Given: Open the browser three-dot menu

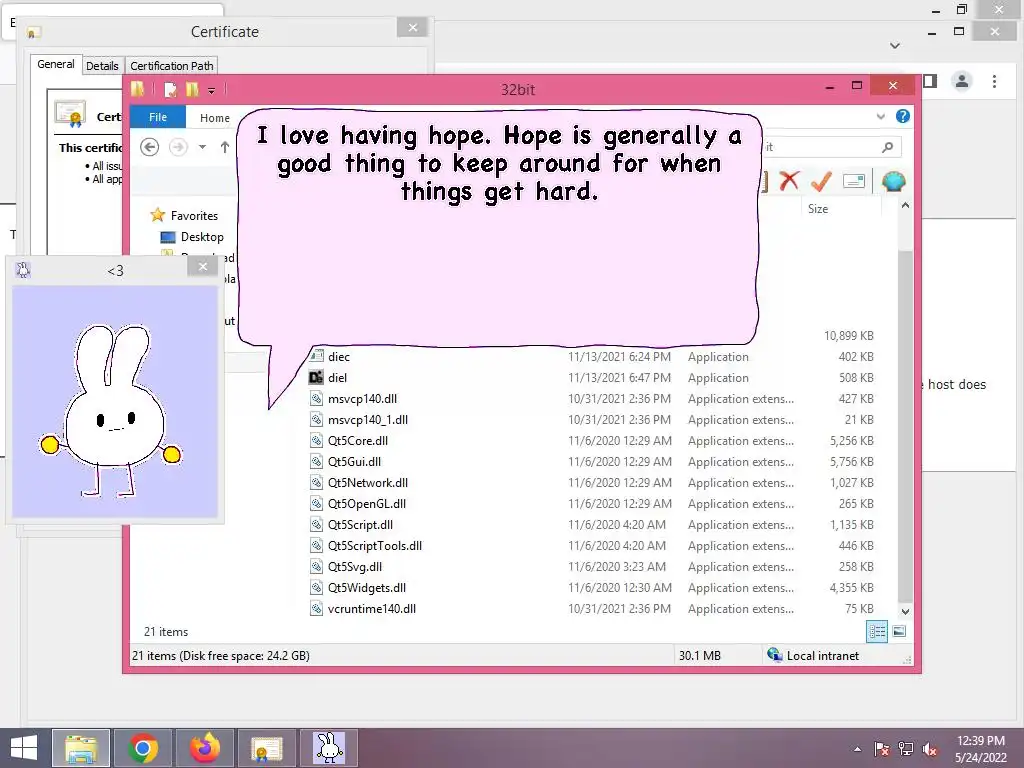Looking at the screenshot, I should (994, 81).
